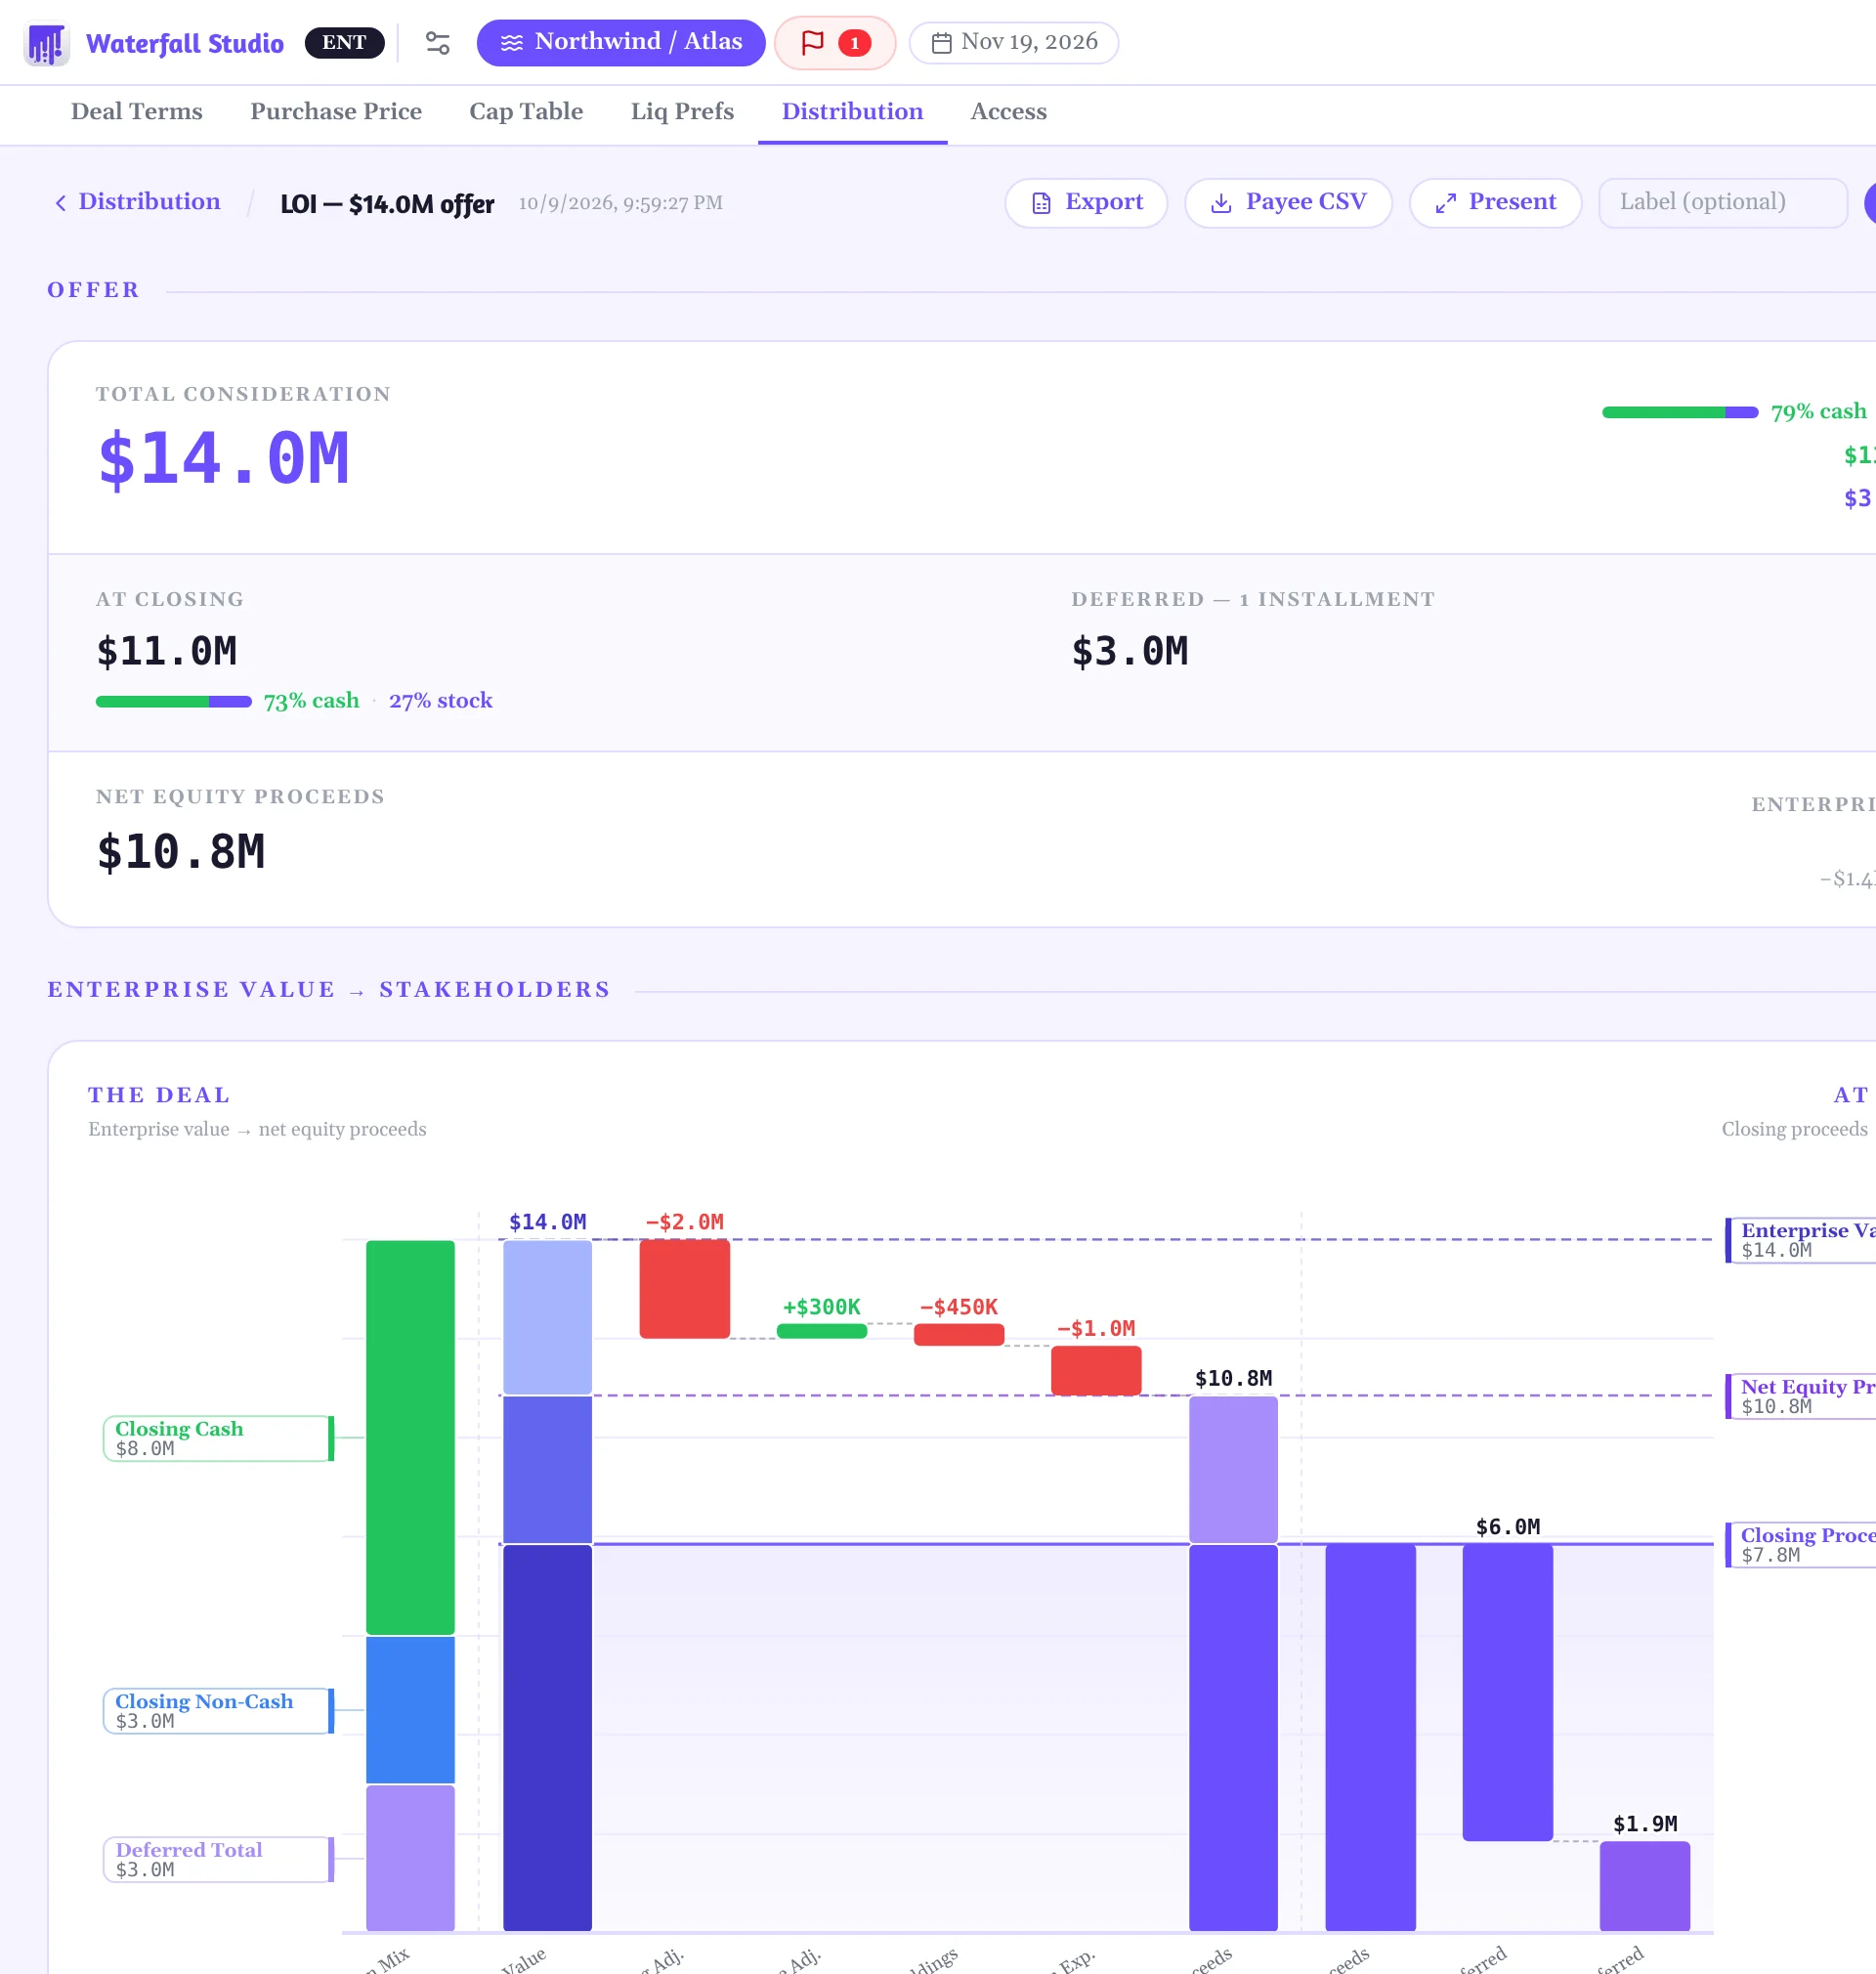Open the flagged issues badge
The width and height of the screenshot is (1876, 1974).
[x=835, y=43]
